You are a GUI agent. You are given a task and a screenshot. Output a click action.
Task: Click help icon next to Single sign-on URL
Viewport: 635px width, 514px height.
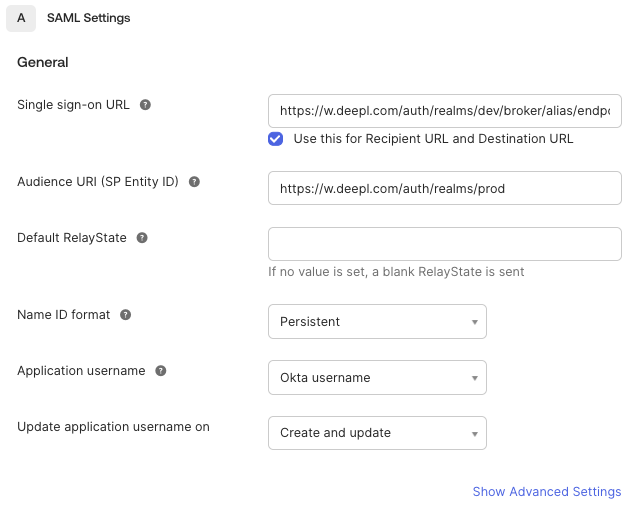(x=145, y=105)
